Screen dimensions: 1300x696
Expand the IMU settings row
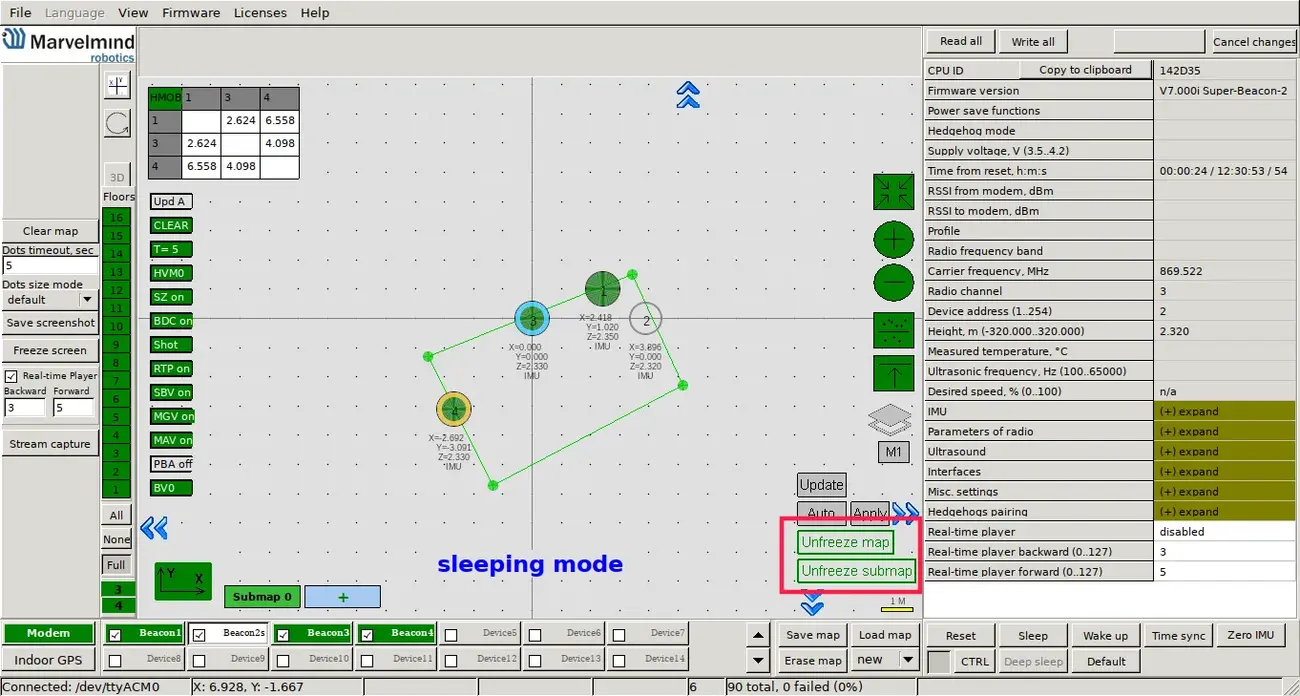pyautogui.click(x=1225, y=411)
